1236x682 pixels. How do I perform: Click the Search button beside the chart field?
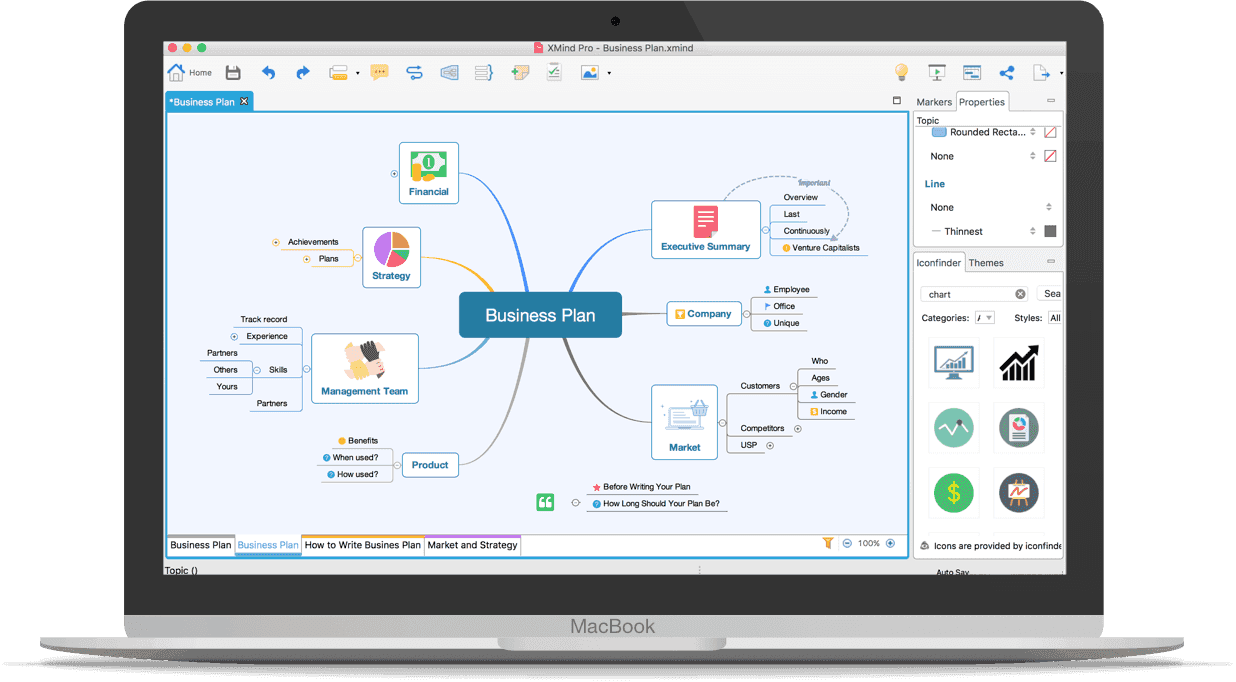tap(1051, 294)
